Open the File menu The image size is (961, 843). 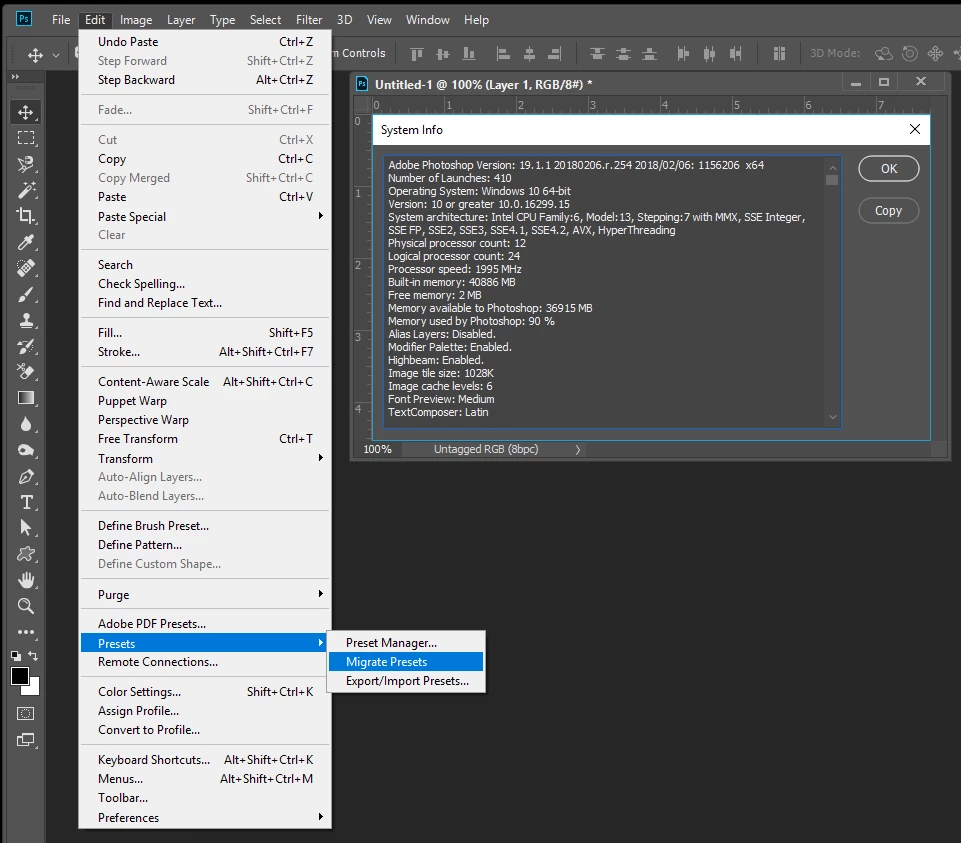pyautogui.click(x=61, y=20)
